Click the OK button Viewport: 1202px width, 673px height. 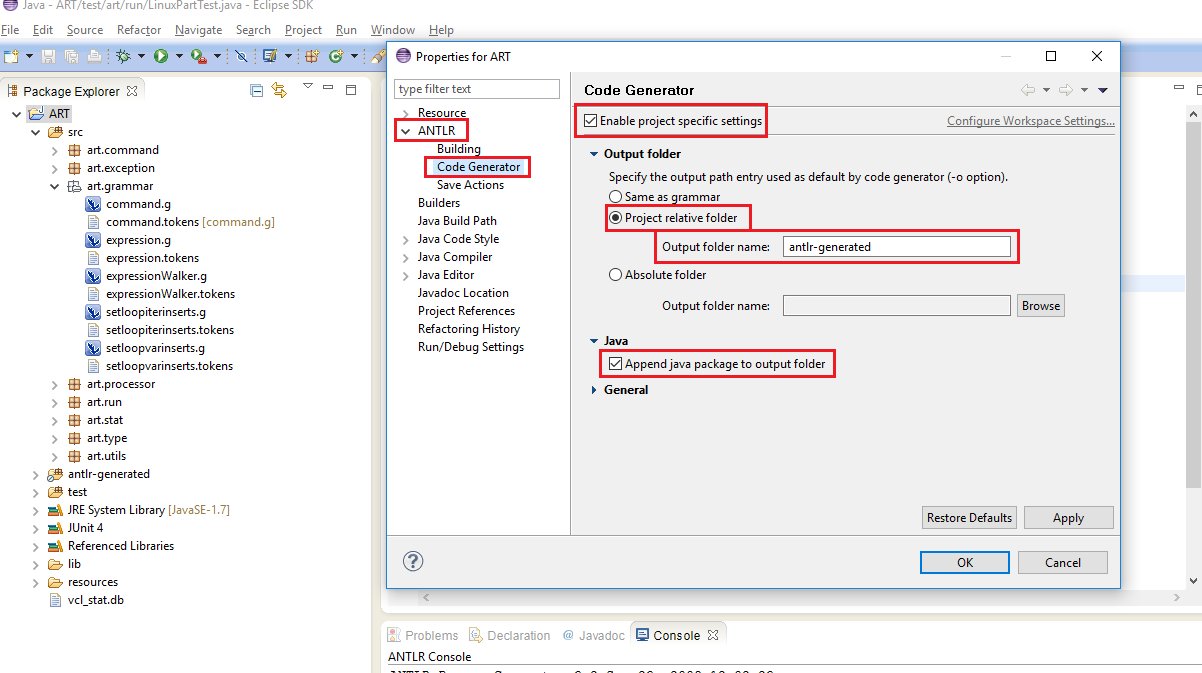pos(965,562)
